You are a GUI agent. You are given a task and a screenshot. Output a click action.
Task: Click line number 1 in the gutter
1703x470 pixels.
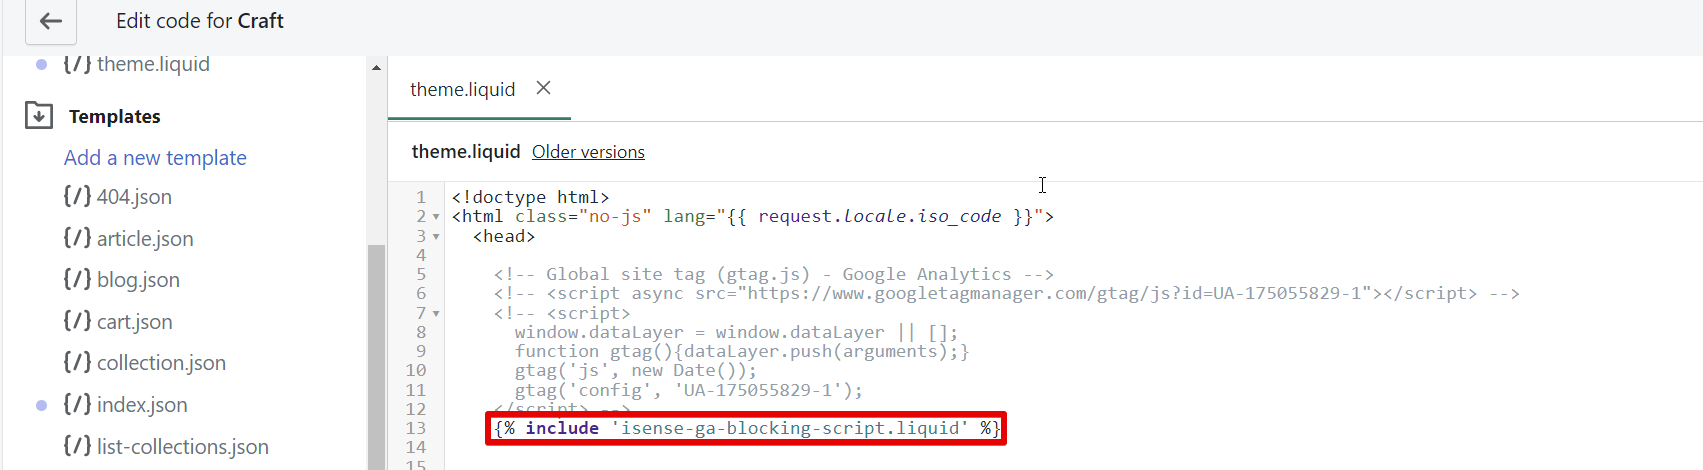(421, 198)
